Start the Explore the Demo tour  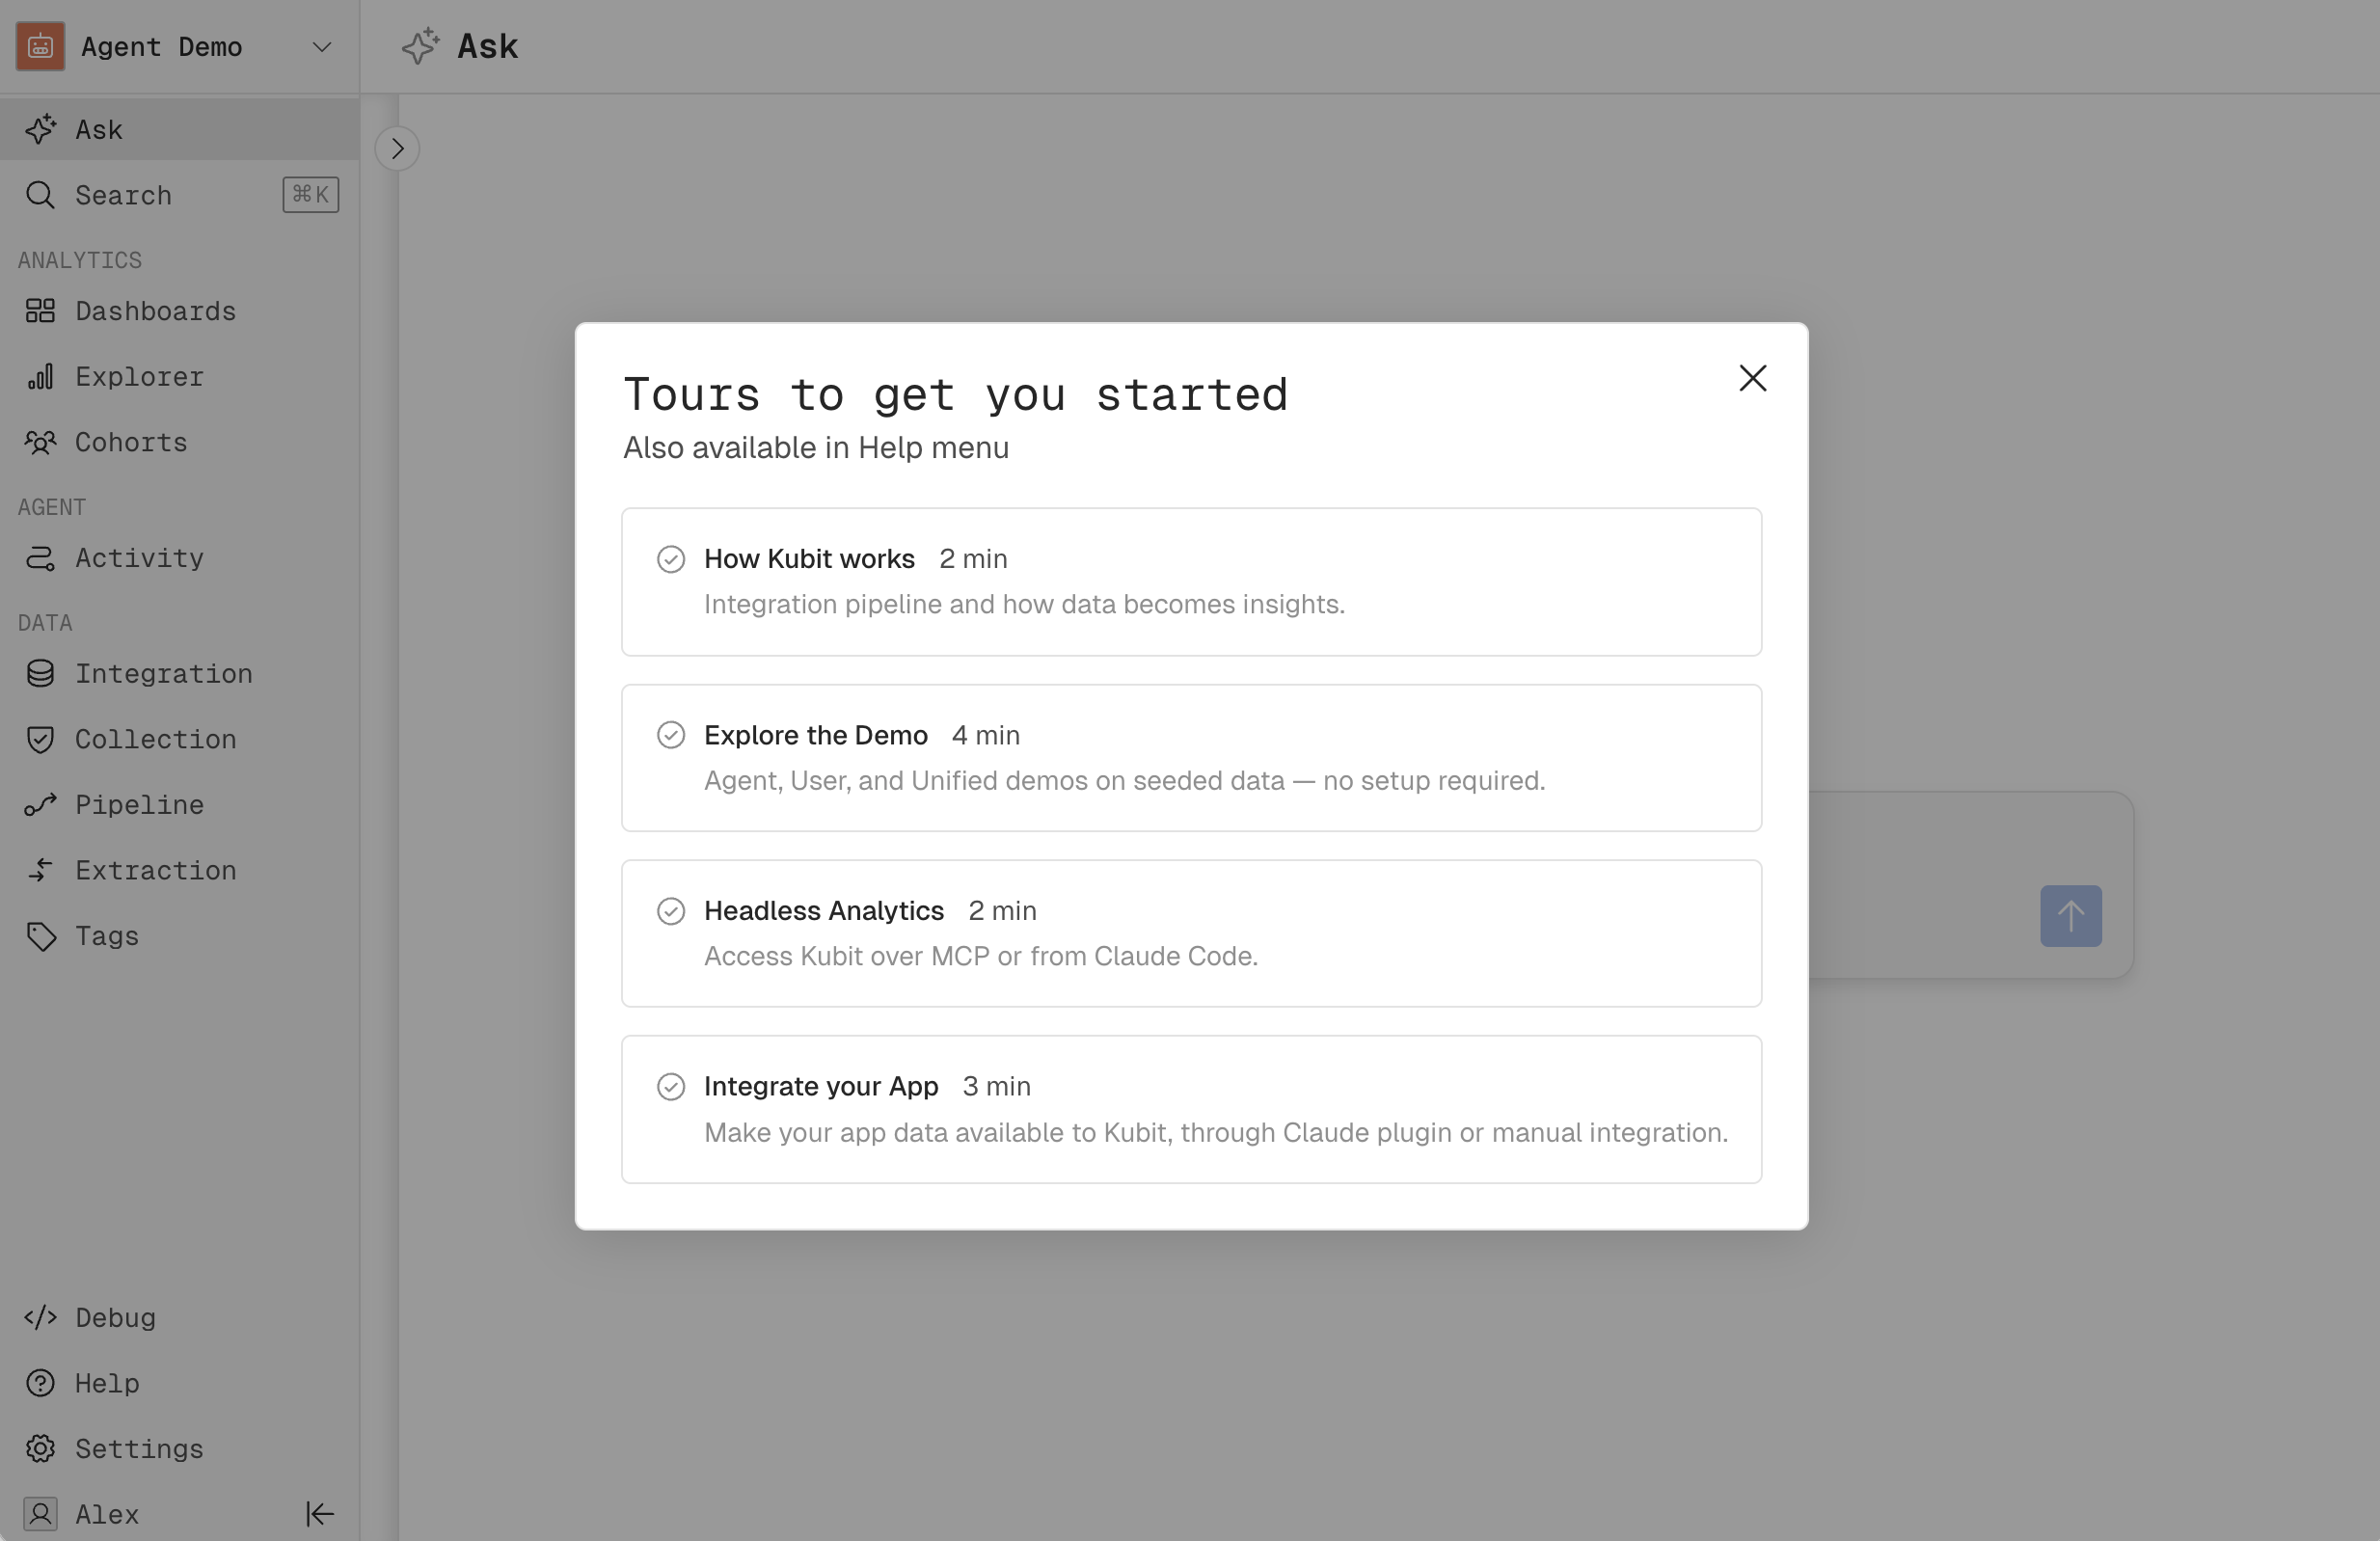[x=1191, y=758]
